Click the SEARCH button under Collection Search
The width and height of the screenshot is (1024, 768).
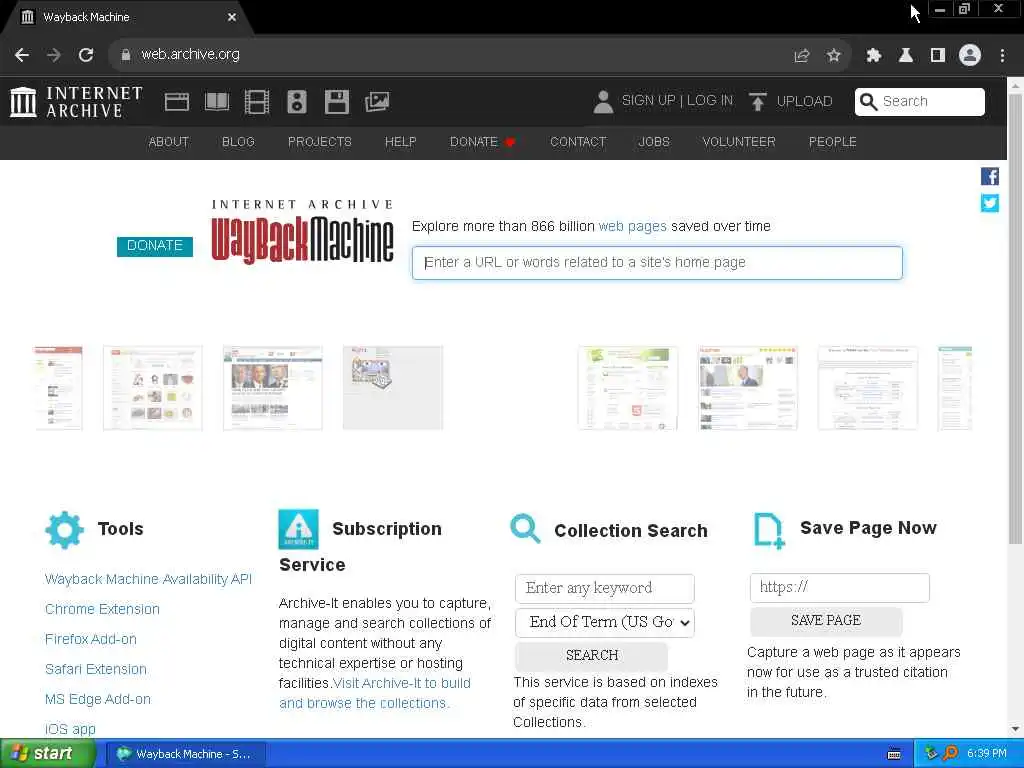tap(592, 656)
